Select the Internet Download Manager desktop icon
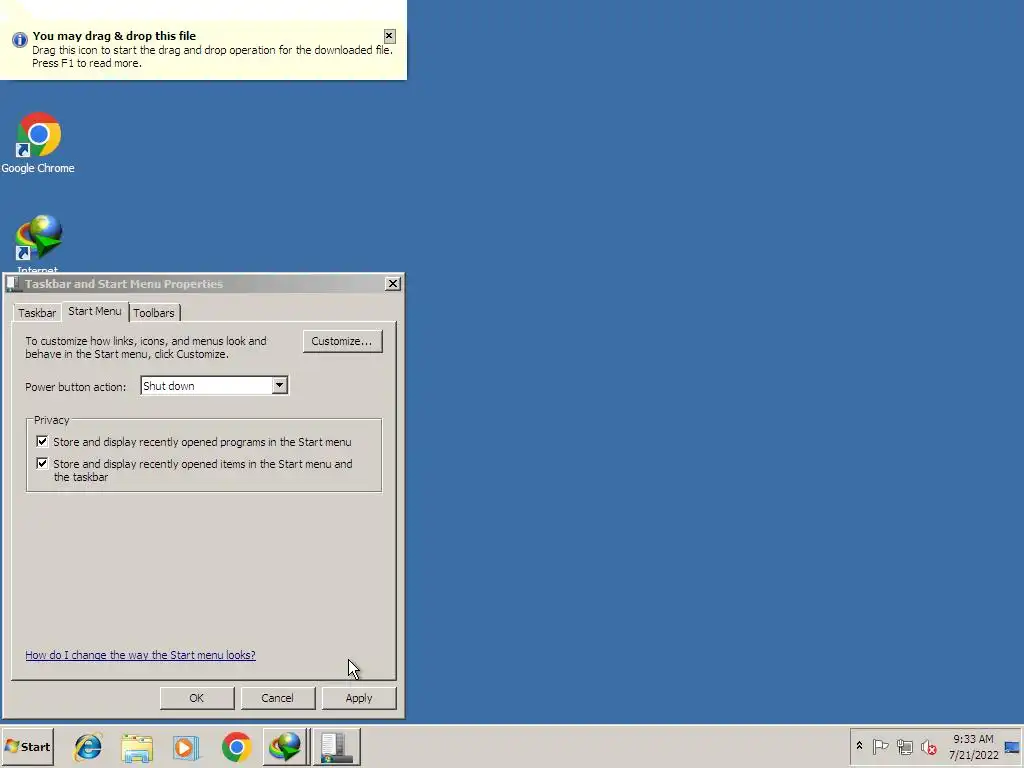Screen dimensions: 1024x768 point(38,243)
